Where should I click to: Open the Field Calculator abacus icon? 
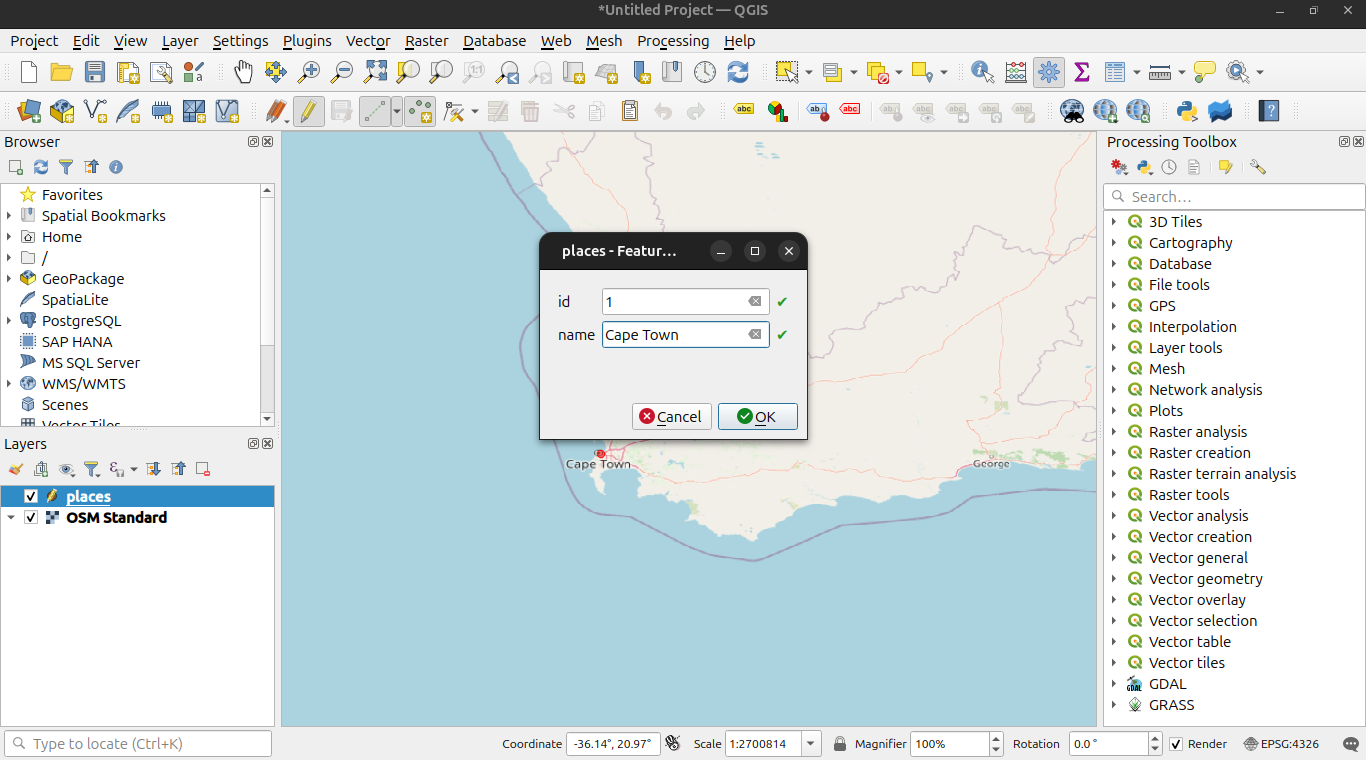tap(1015, 72)
